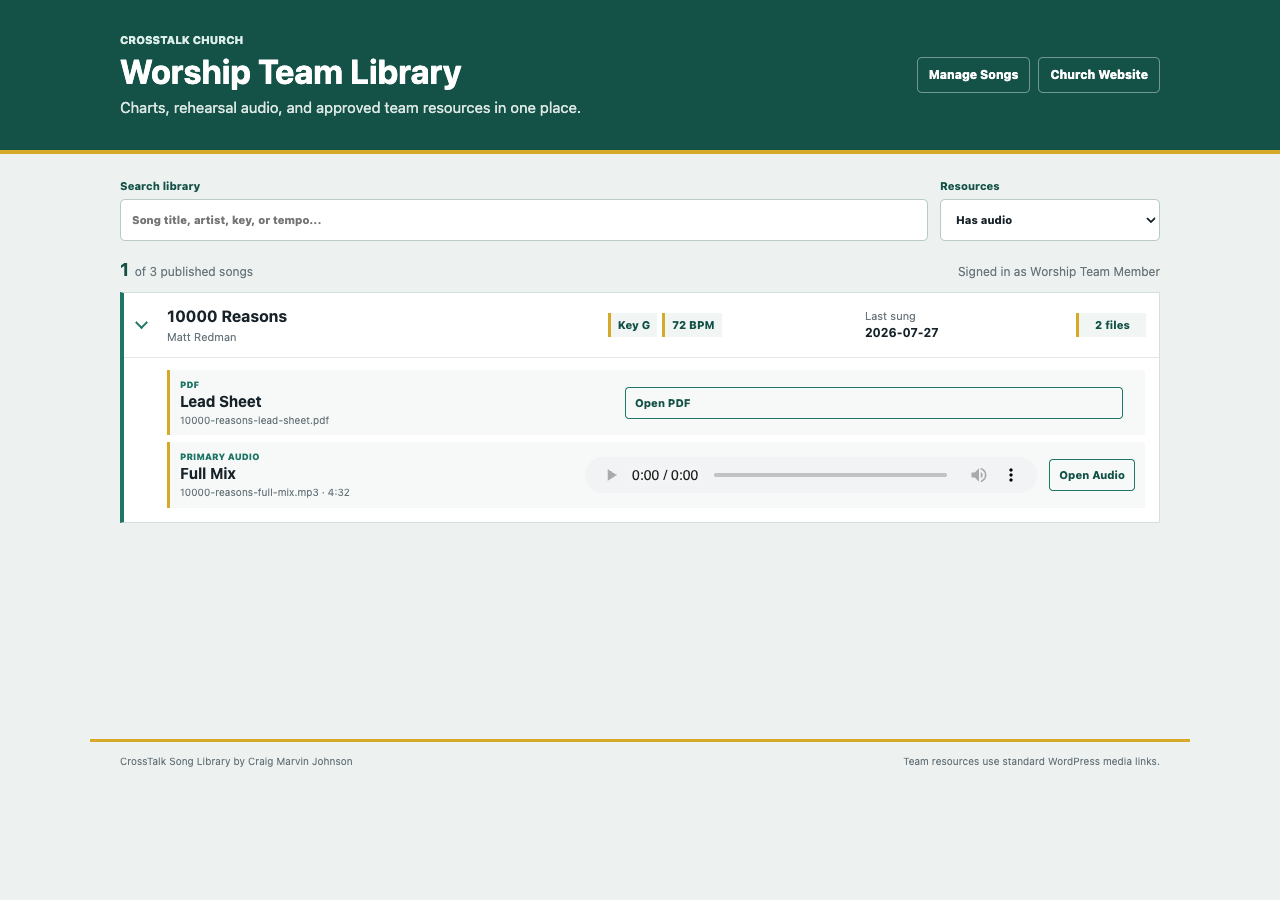
Task: Mute the Full Mix audio volume
Action: coord(979,475)
